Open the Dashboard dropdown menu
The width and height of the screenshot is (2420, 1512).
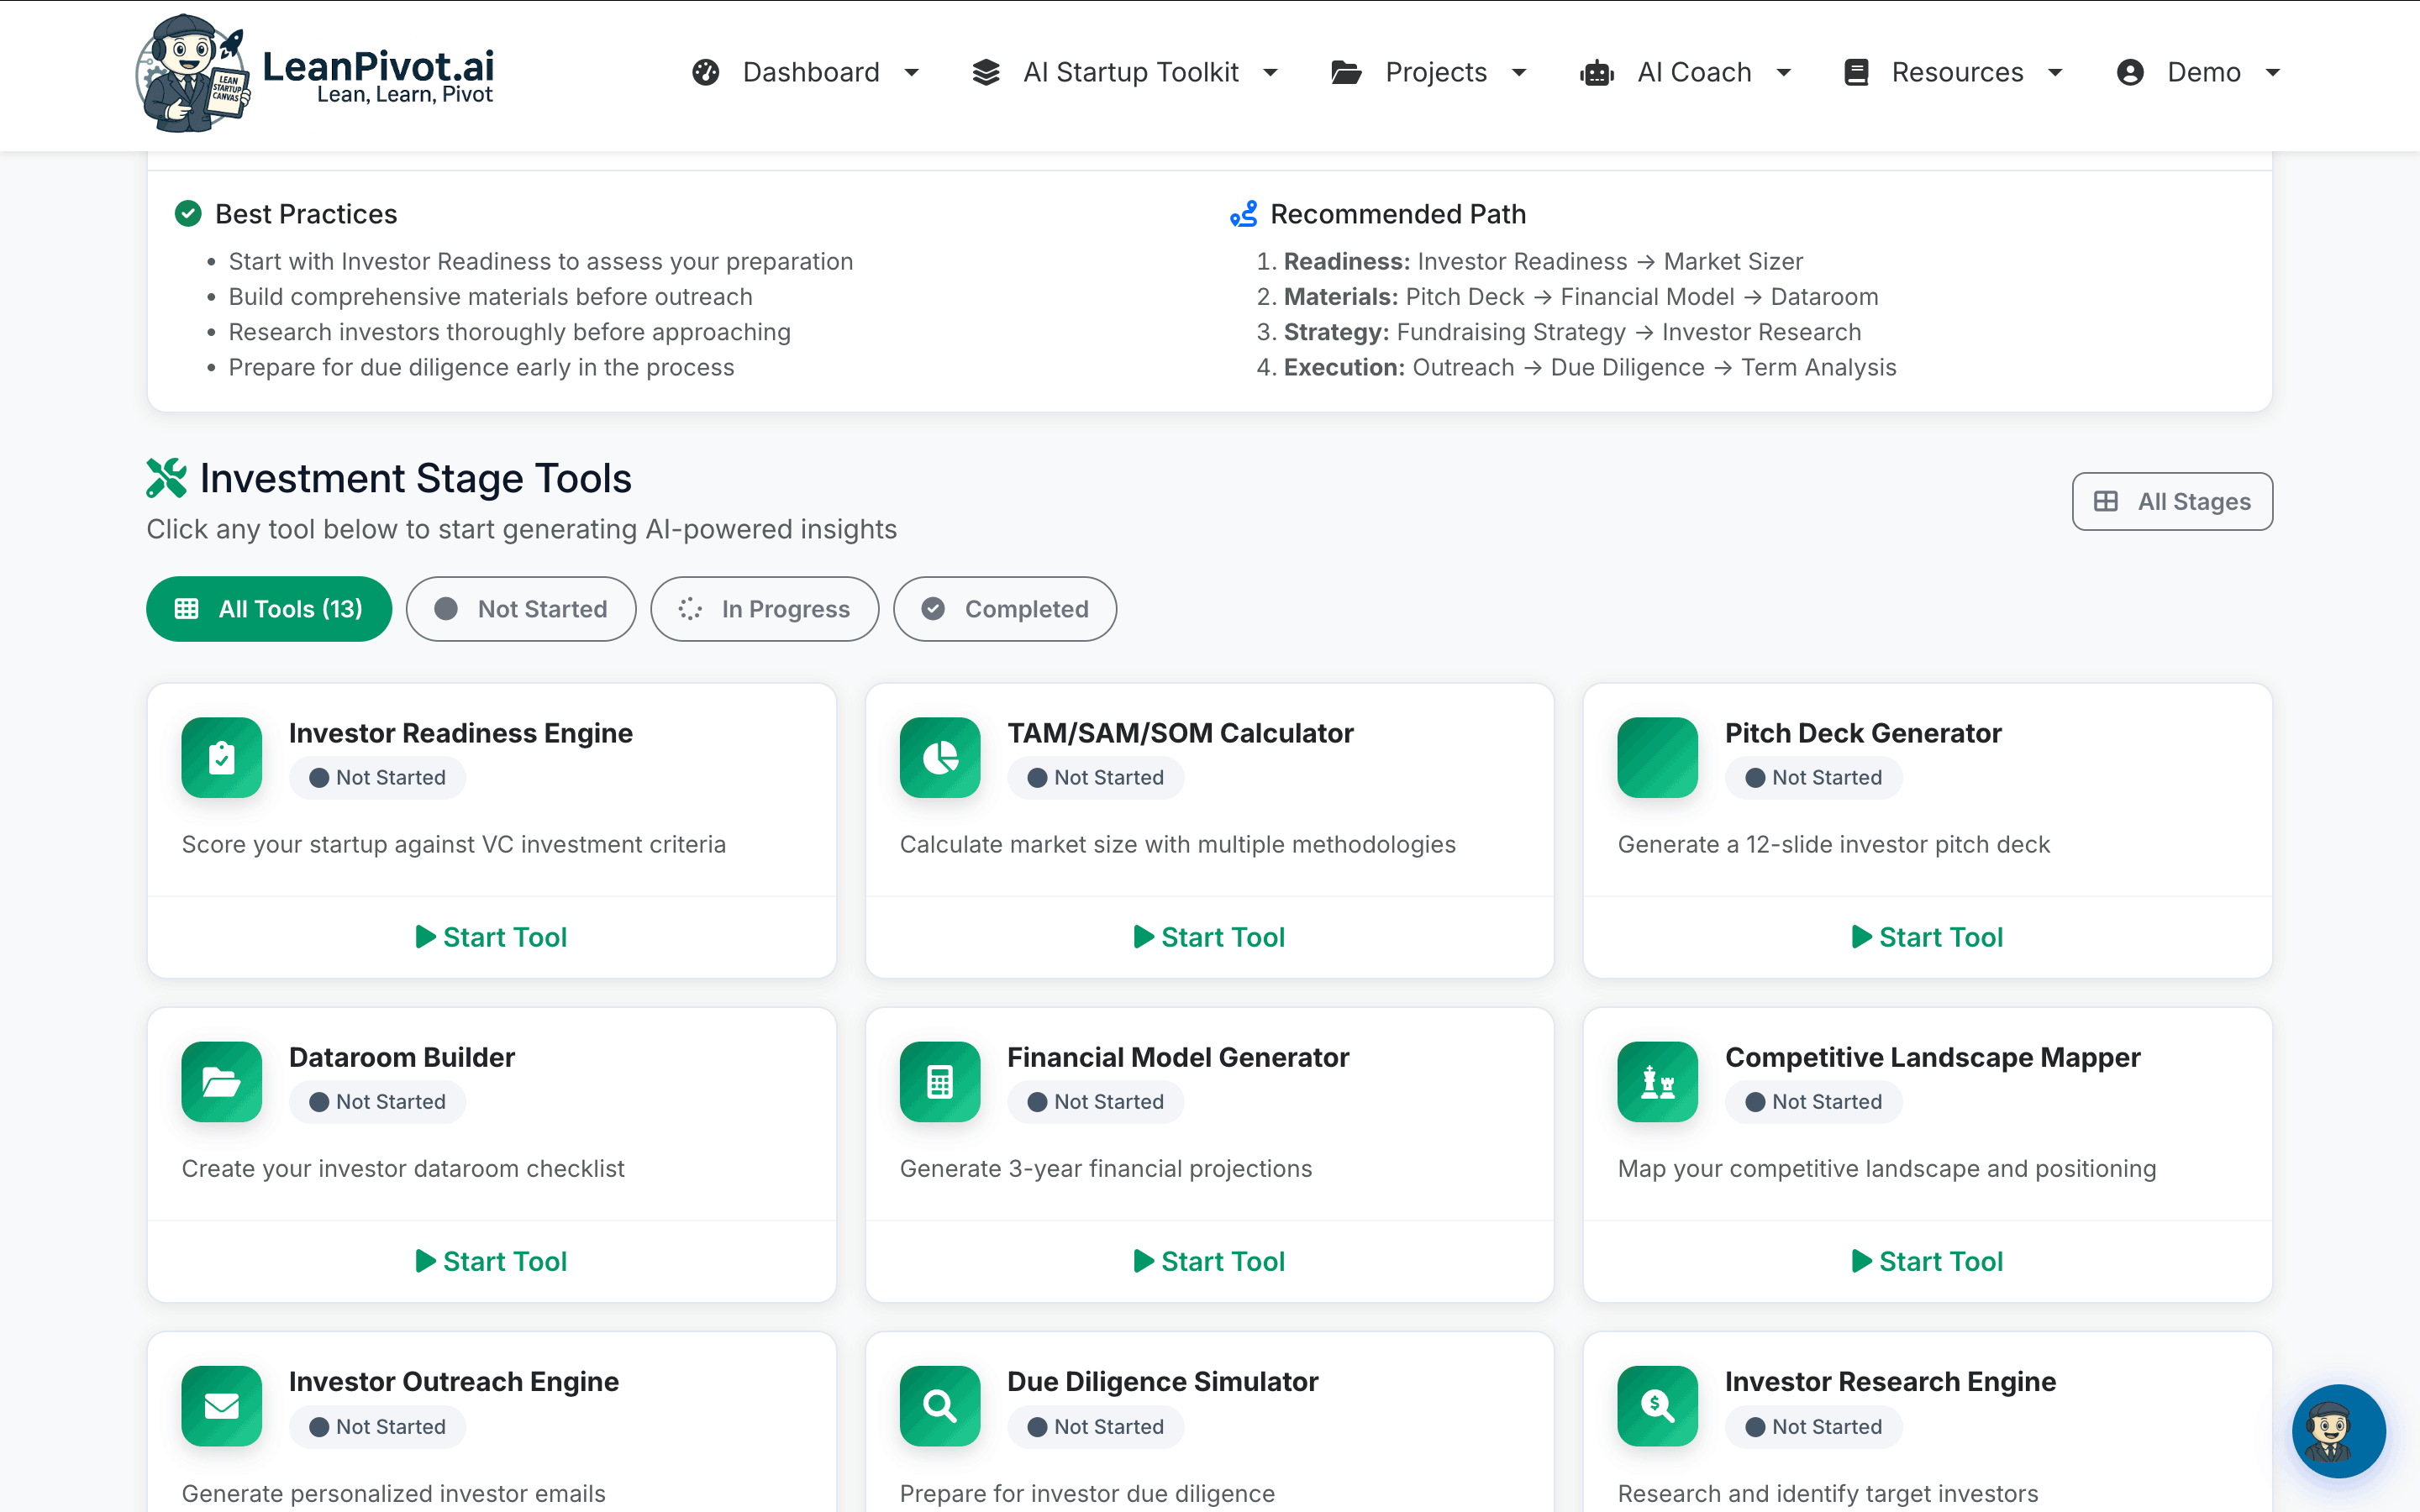click(808, 72)
